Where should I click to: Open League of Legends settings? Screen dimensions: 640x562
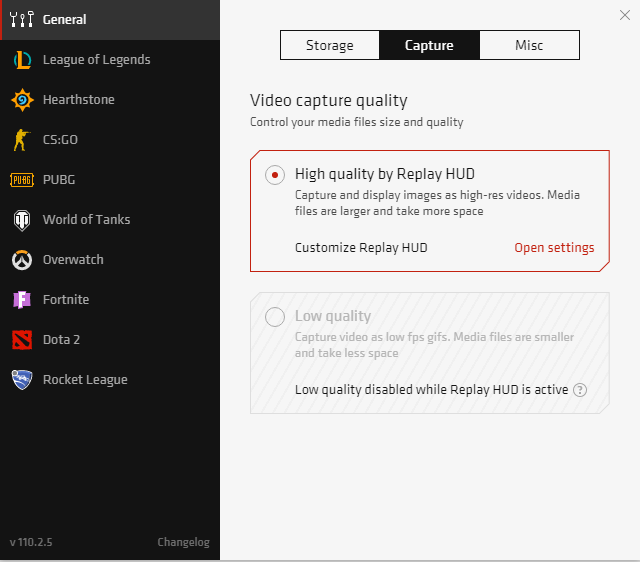tap(110, 60)
